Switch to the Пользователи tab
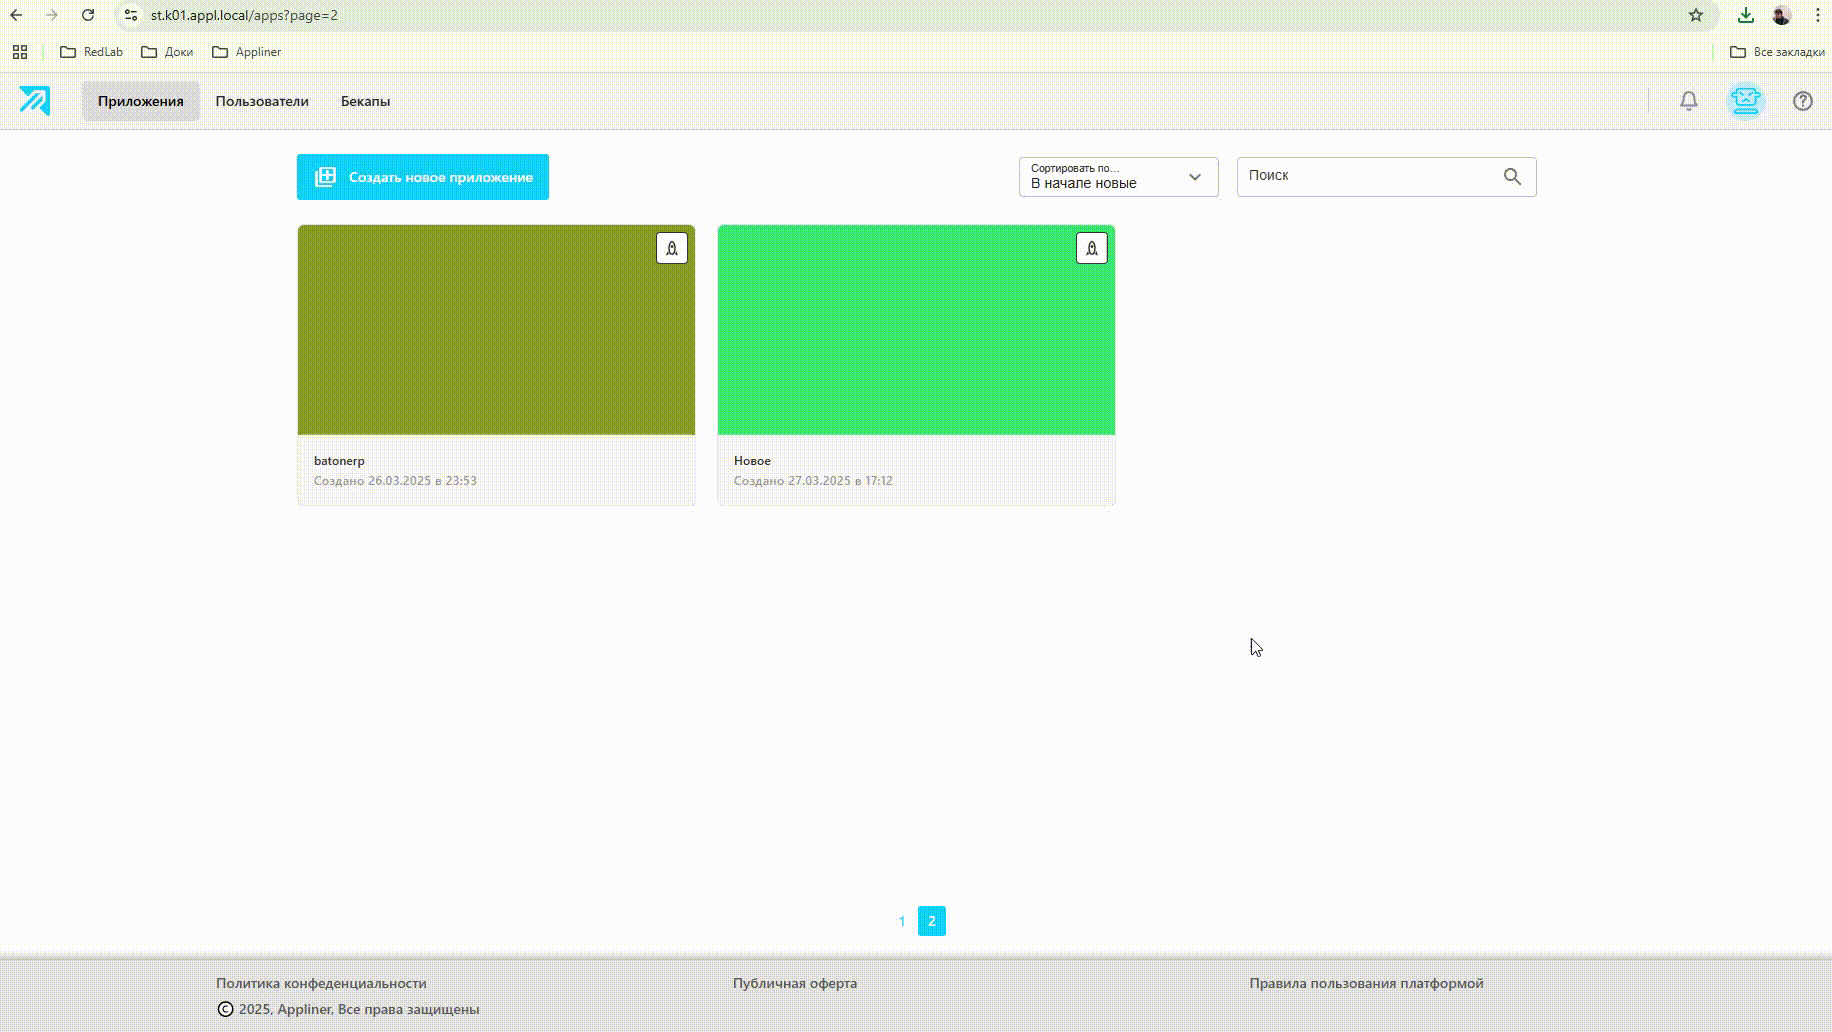Viewport: 1832px width, 1032px height. (262, 101)
